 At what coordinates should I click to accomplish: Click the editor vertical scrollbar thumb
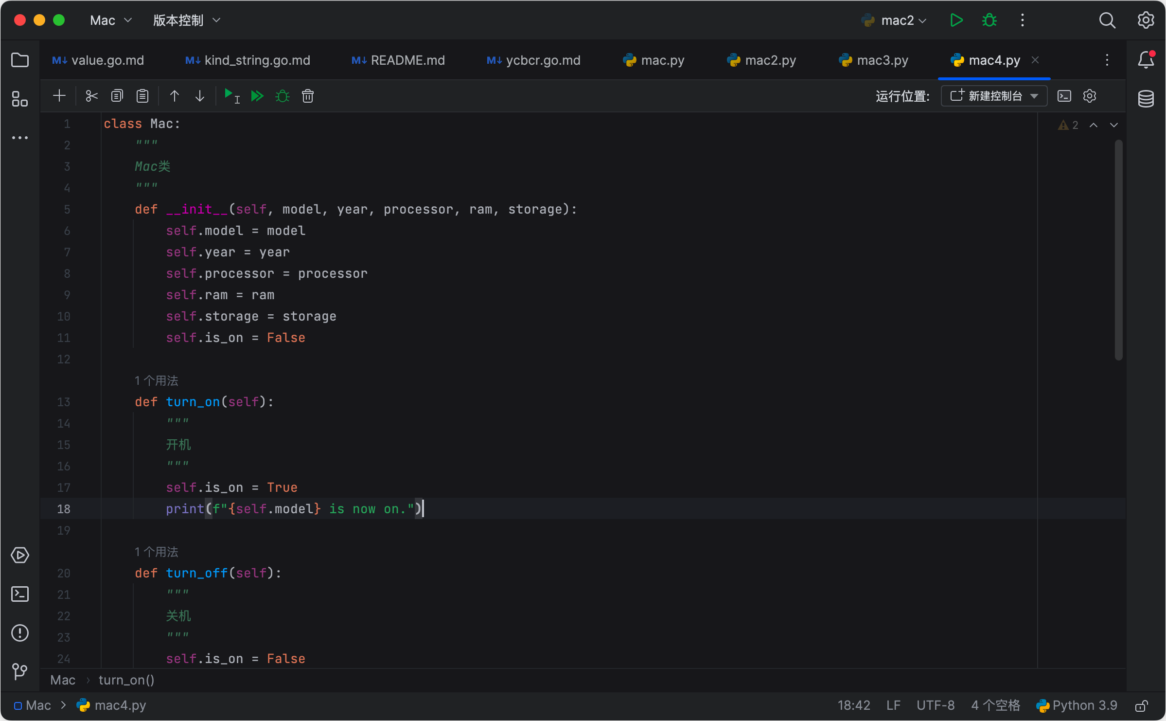click(x=1118, y=250)
